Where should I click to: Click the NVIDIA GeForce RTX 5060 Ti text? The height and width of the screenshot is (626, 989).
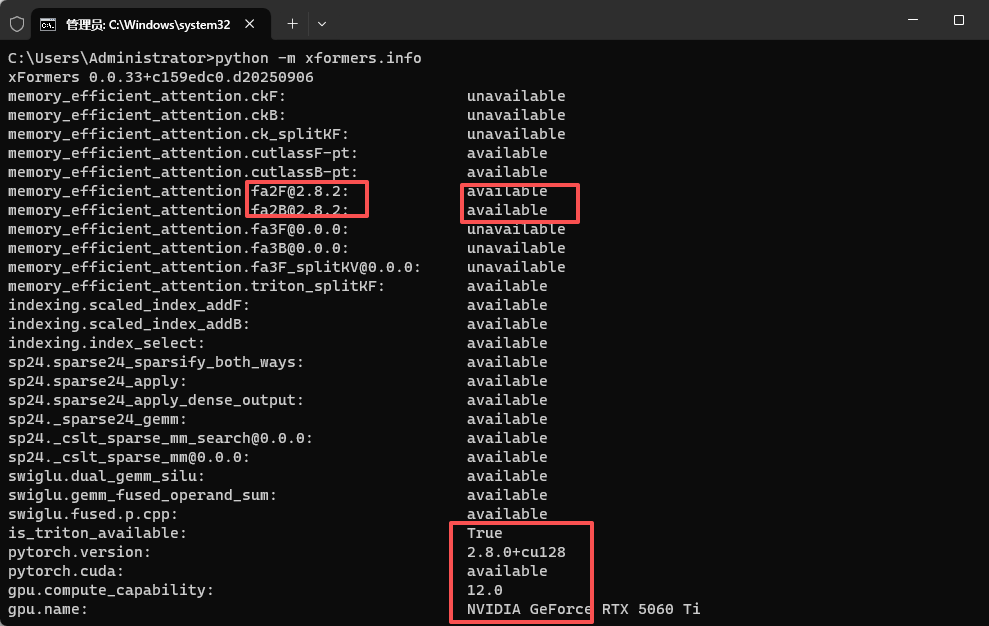pos(583,609)
